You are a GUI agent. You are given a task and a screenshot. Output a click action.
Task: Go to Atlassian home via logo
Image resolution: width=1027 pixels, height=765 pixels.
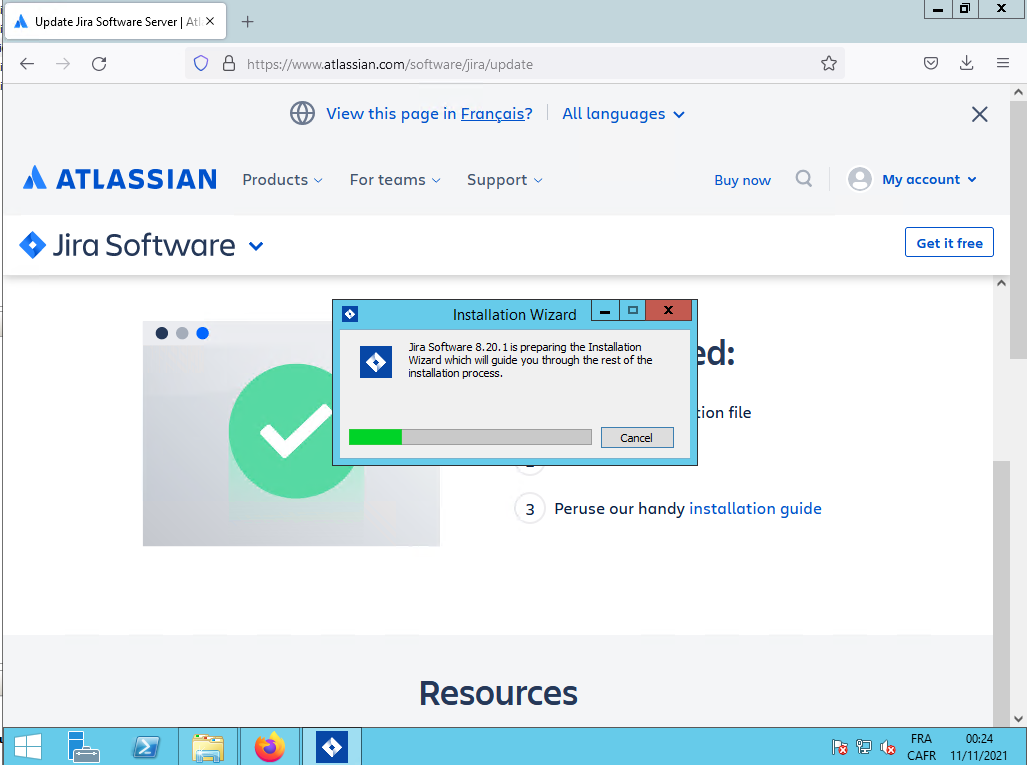pos(120,179)
